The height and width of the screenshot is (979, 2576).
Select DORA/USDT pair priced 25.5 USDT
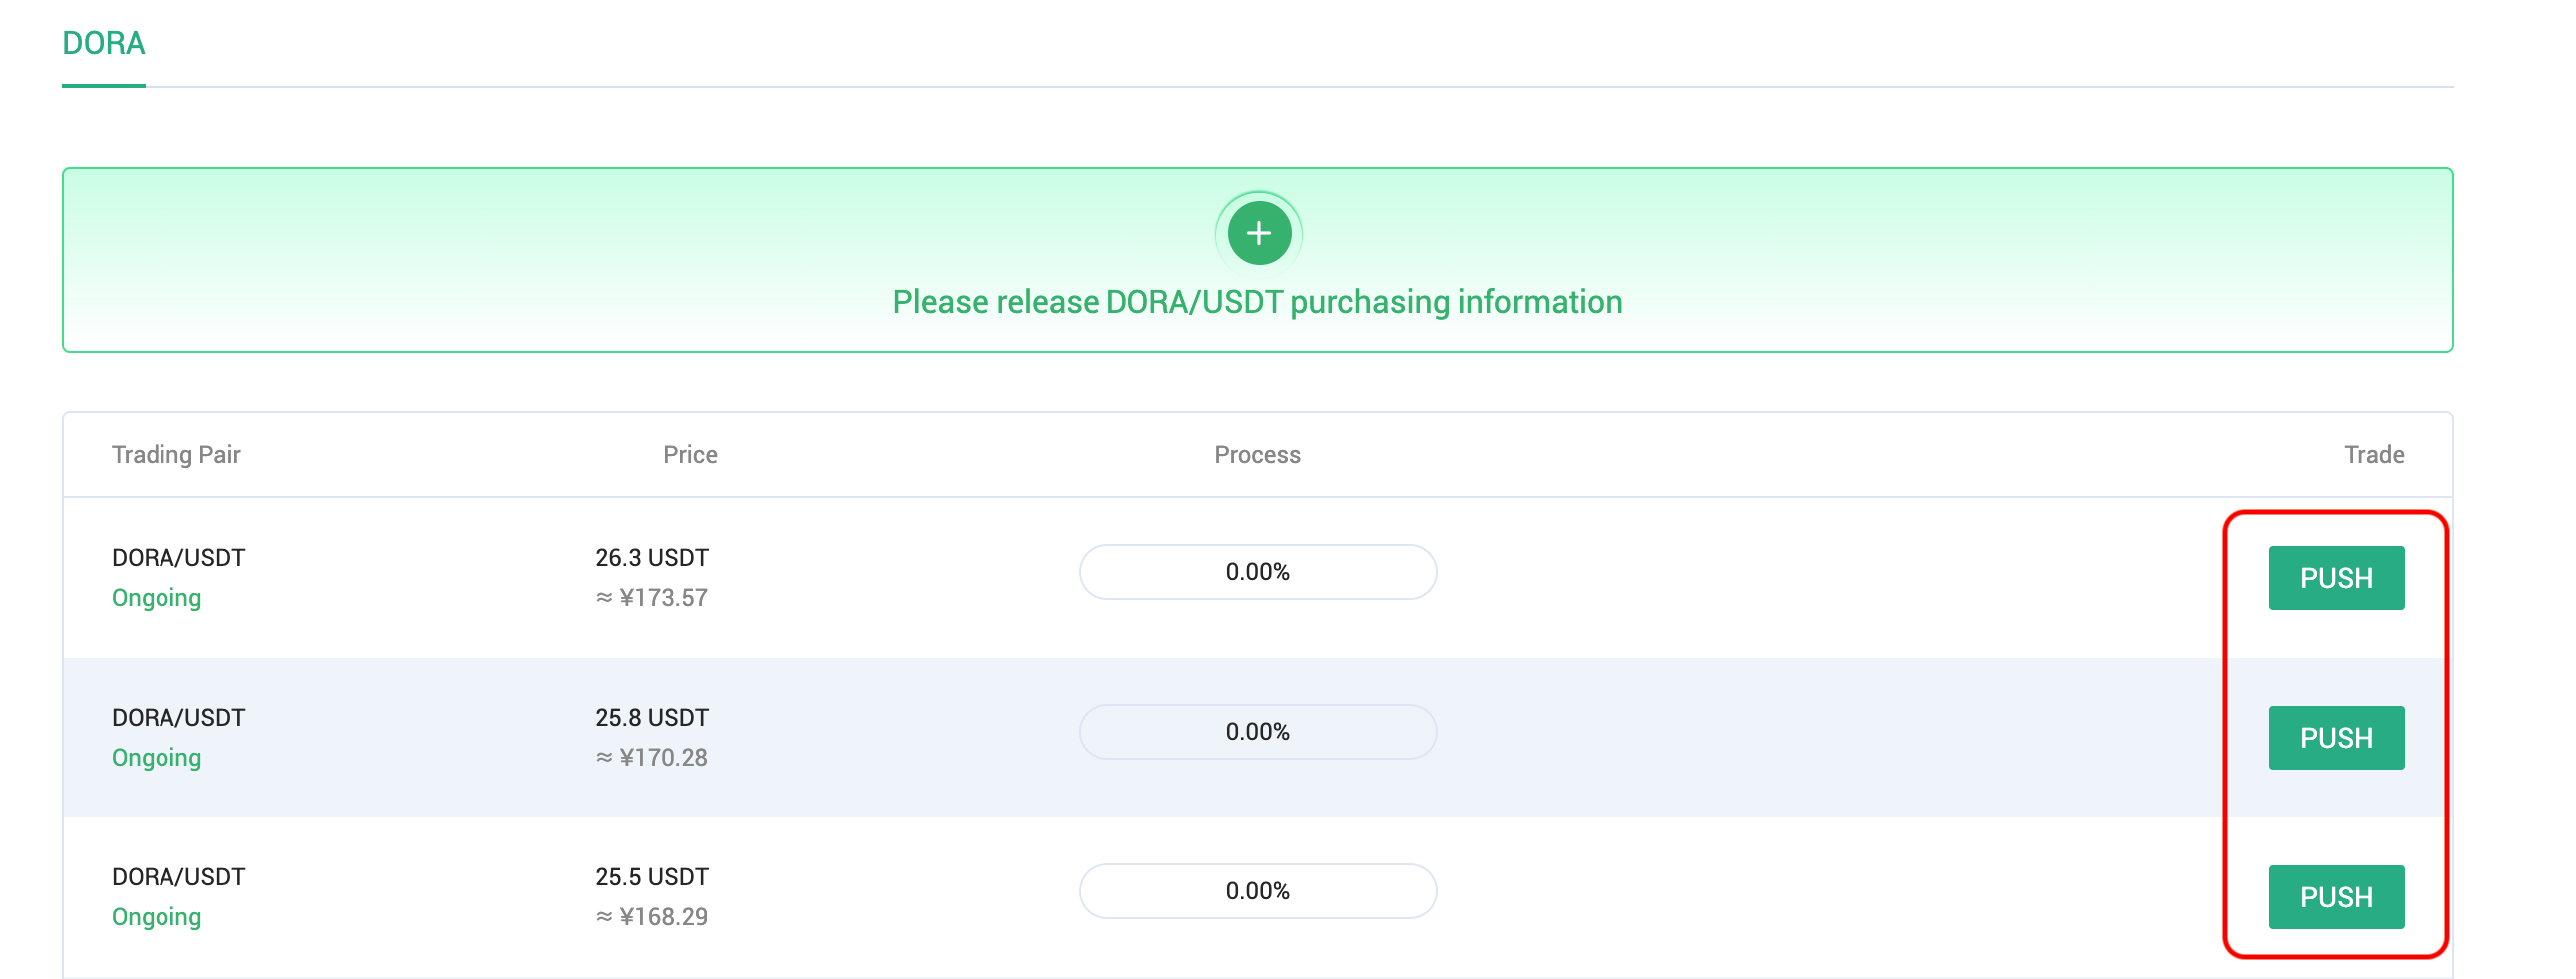[x=178, y=877]
